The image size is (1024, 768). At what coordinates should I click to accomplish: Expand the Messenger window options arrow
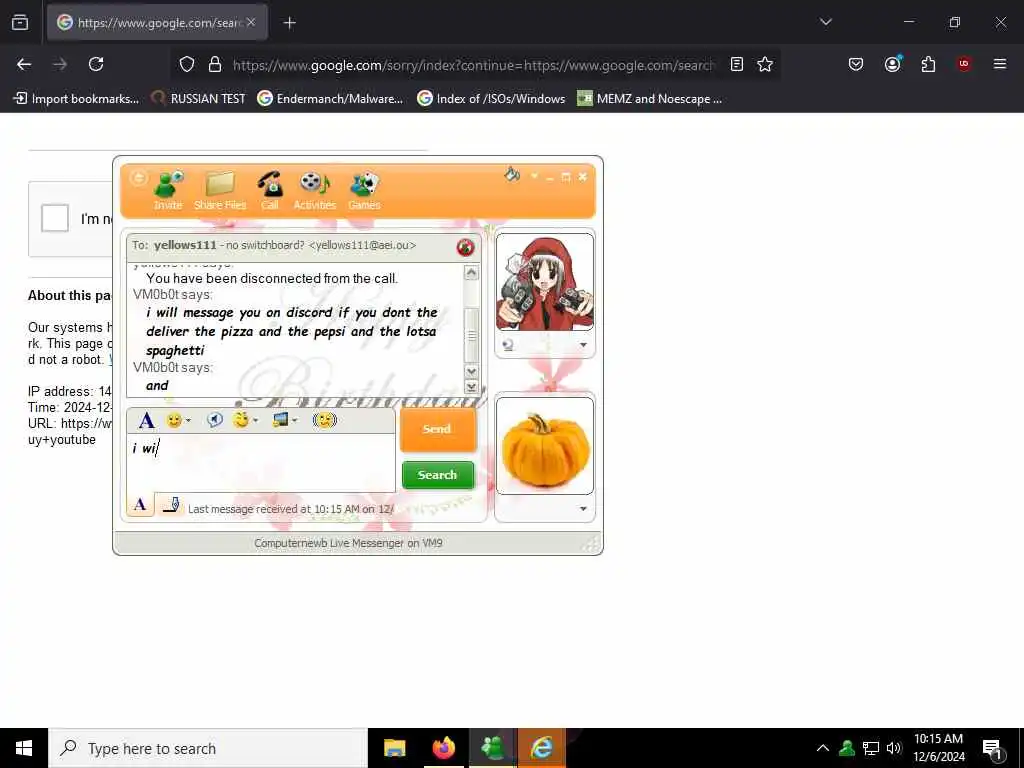pos(534,176)
